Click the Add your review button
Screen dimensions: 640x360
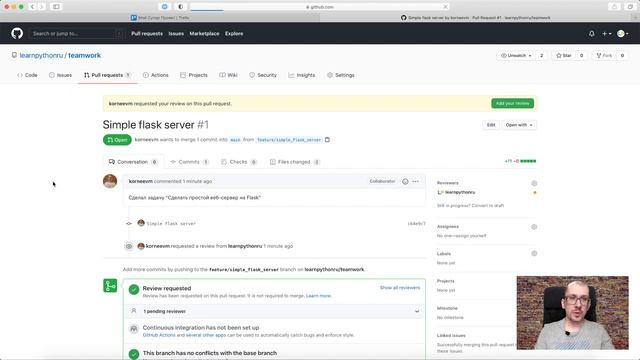coord(512,104)
